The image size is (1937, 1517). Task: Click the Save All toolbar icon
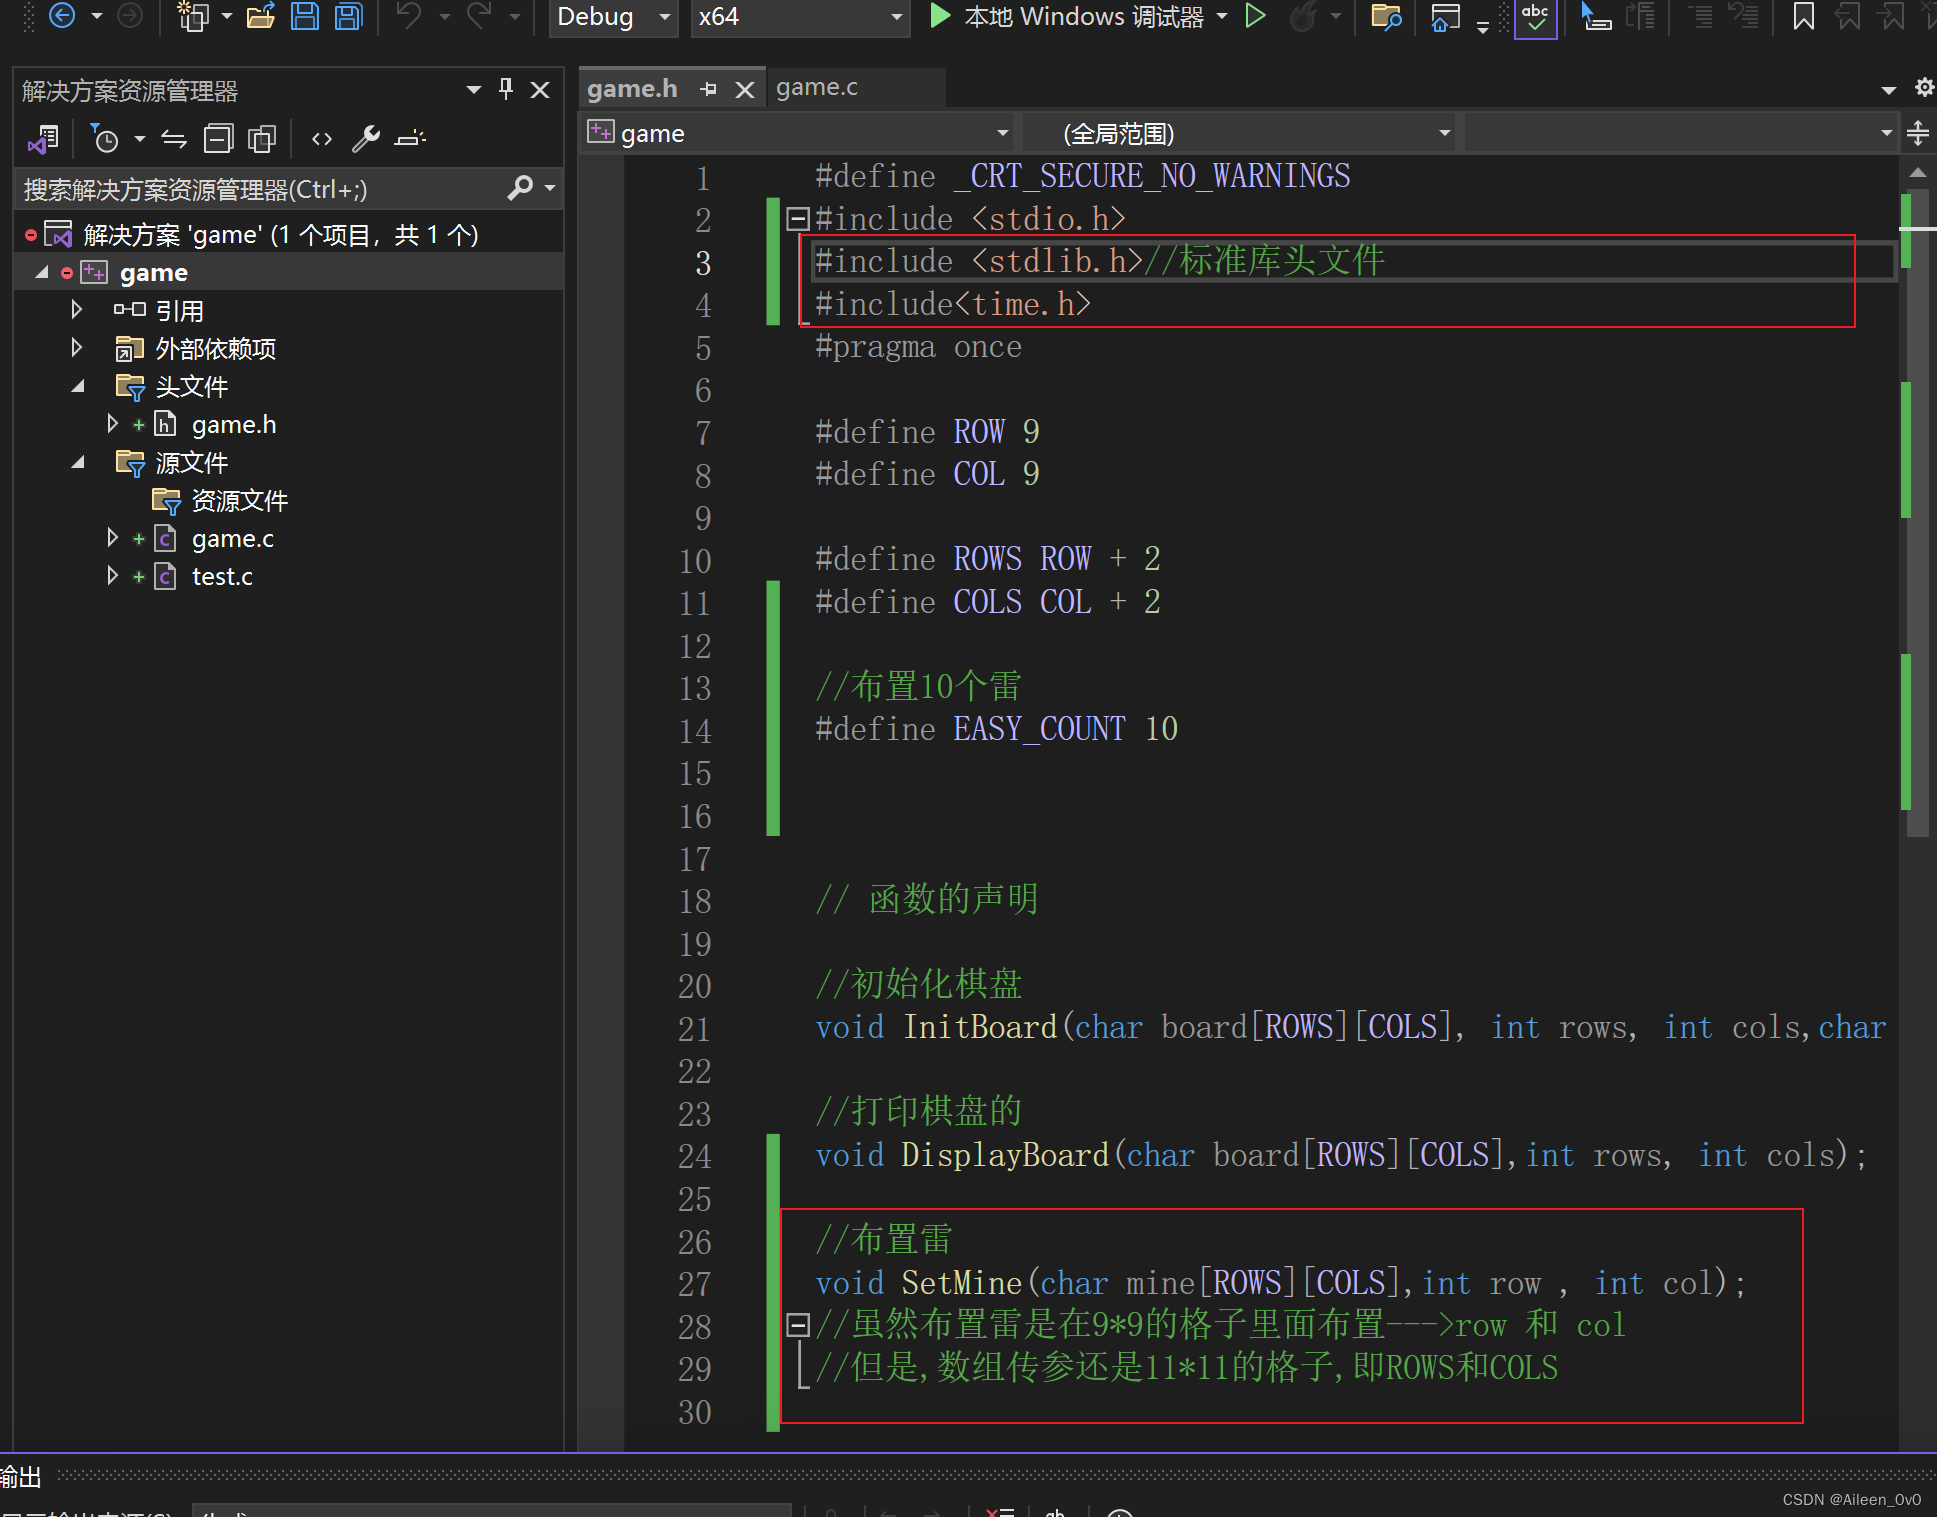click(x=348, y=16)
